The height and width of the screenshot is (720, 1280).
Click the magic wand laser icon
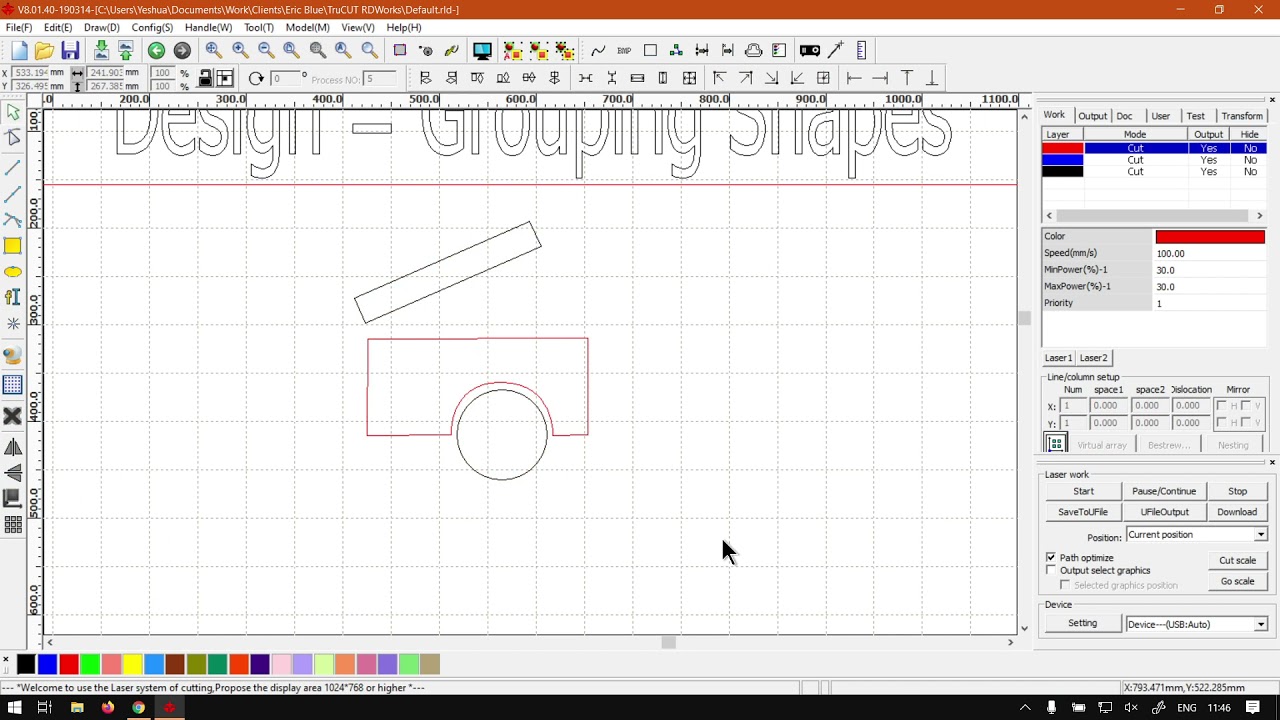pos(836,51)
